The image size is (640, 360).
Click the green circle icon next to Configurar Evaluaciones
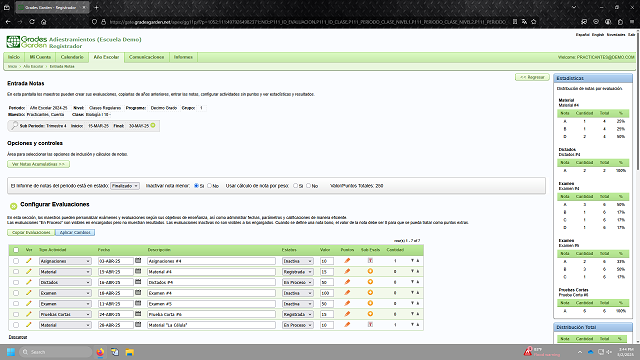[13, 206]
